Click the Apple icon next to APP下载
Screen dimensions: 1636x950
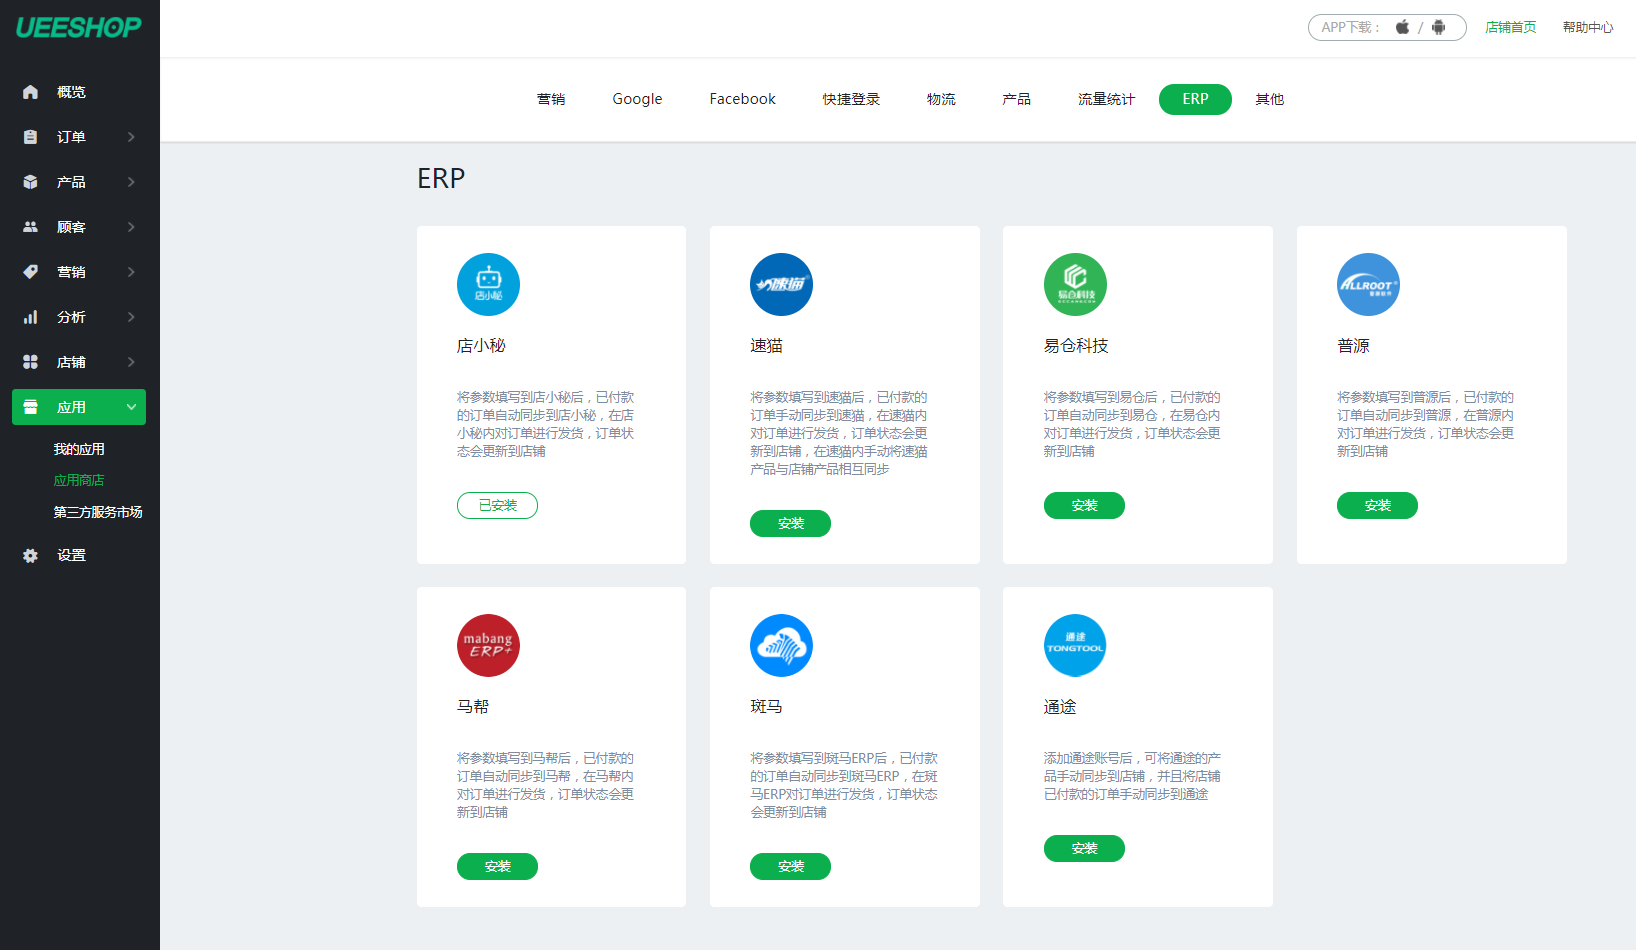tap(1403, 27)
